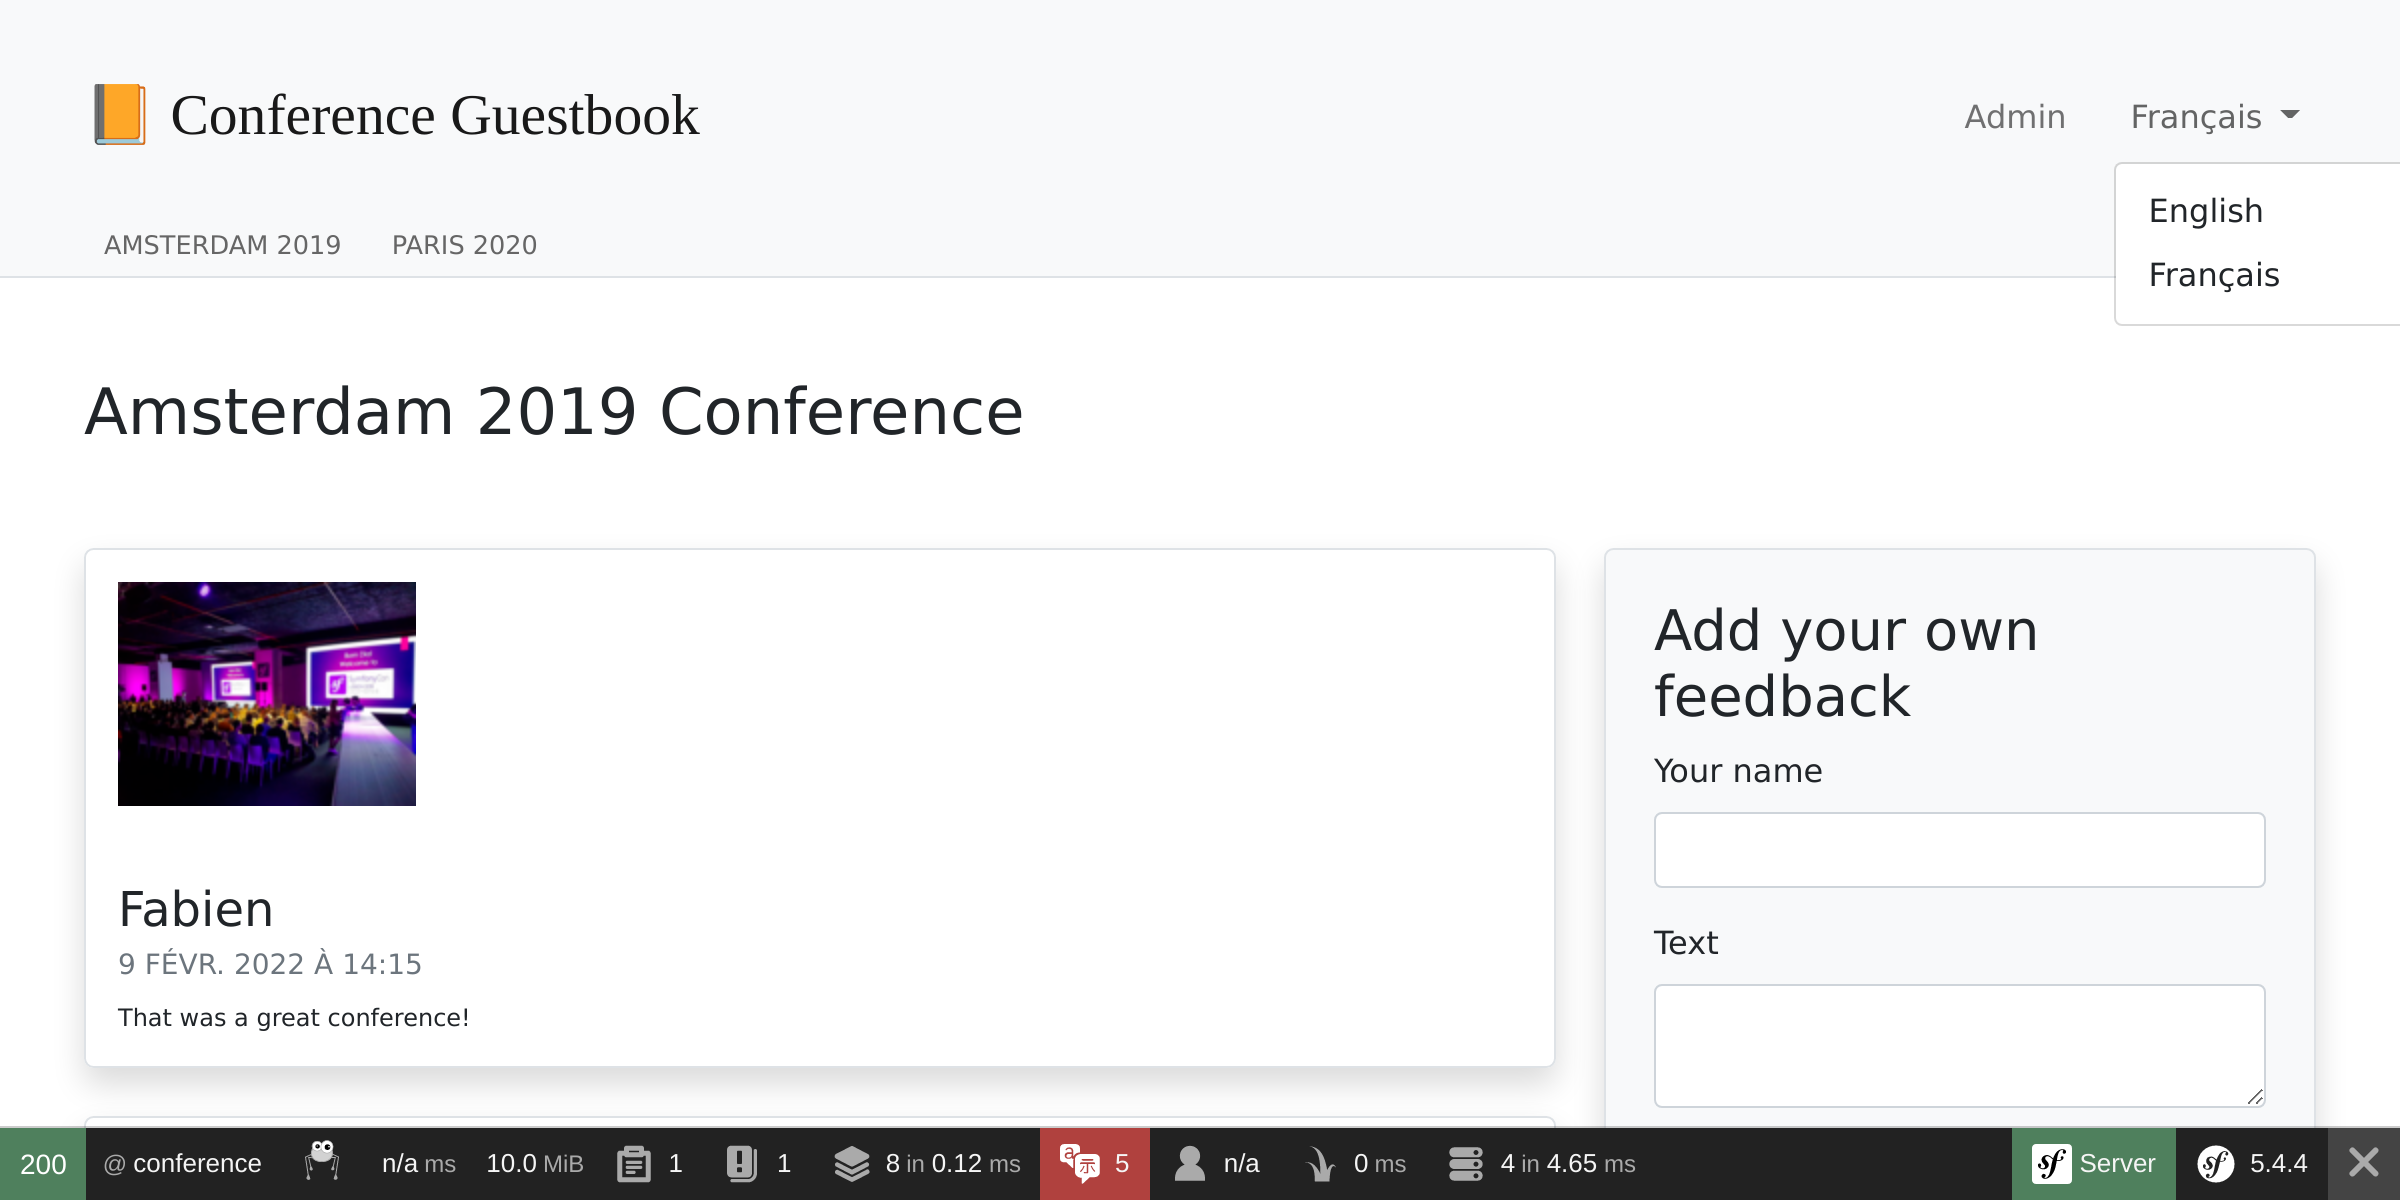Open the Symfony translation panel showing 5 missing messages
This screenshot has width=2400, height=1200.
pyautogui.click(x=1094, y=1163)
